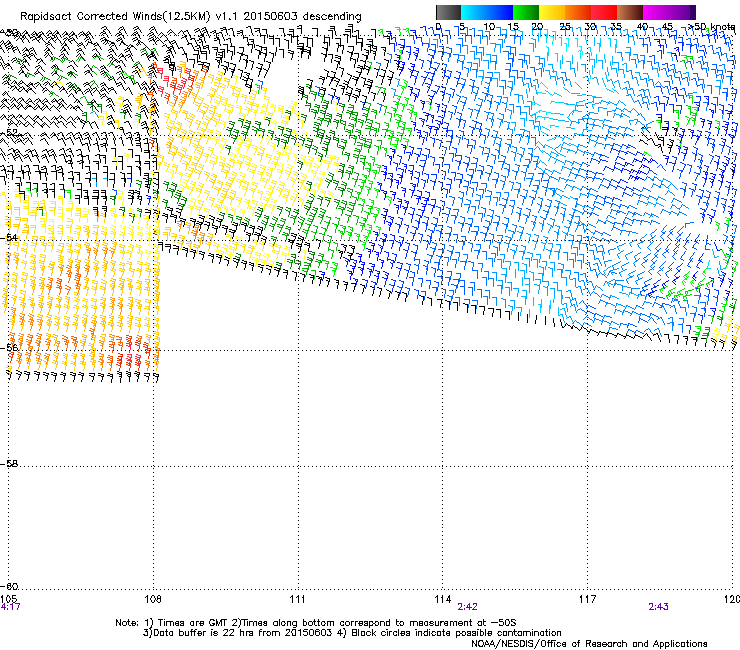Click the purple time stamp 4:17

[10, 607]
